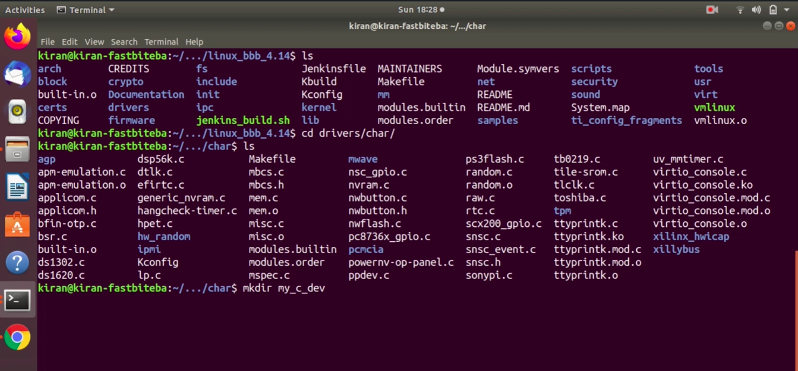Click the Activities button
Viewport: 798px width, 371px height.
pos(25,10)
